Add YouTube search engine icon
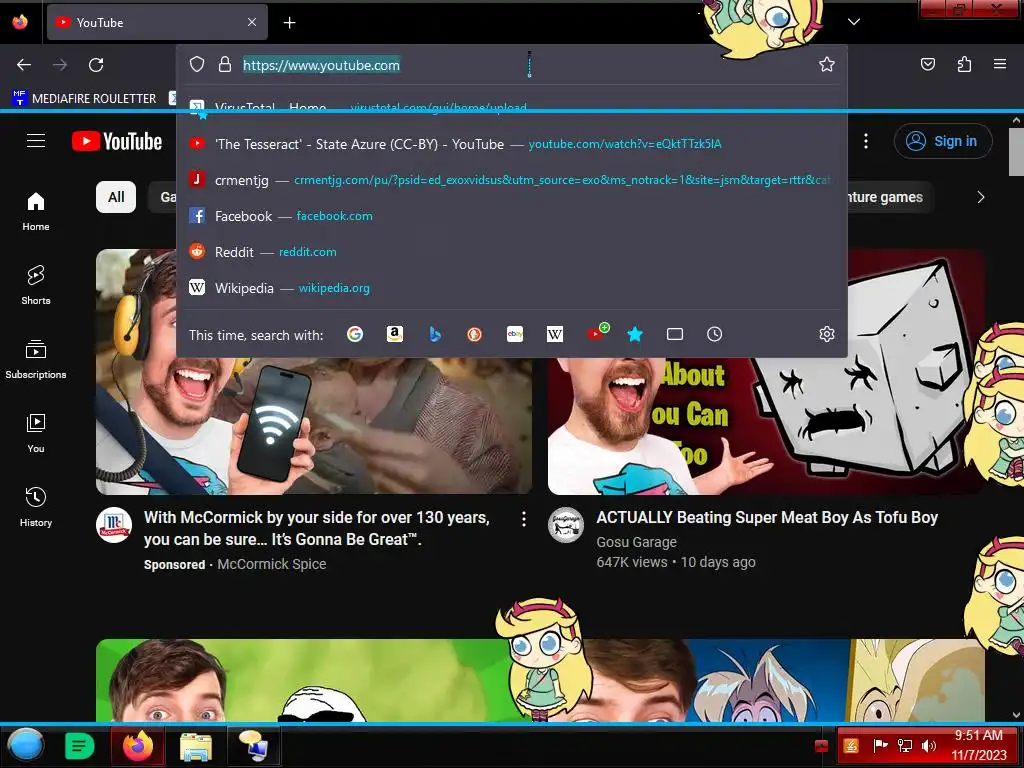The width and height of the screenshot is (1024, 768). coord(596,333)
